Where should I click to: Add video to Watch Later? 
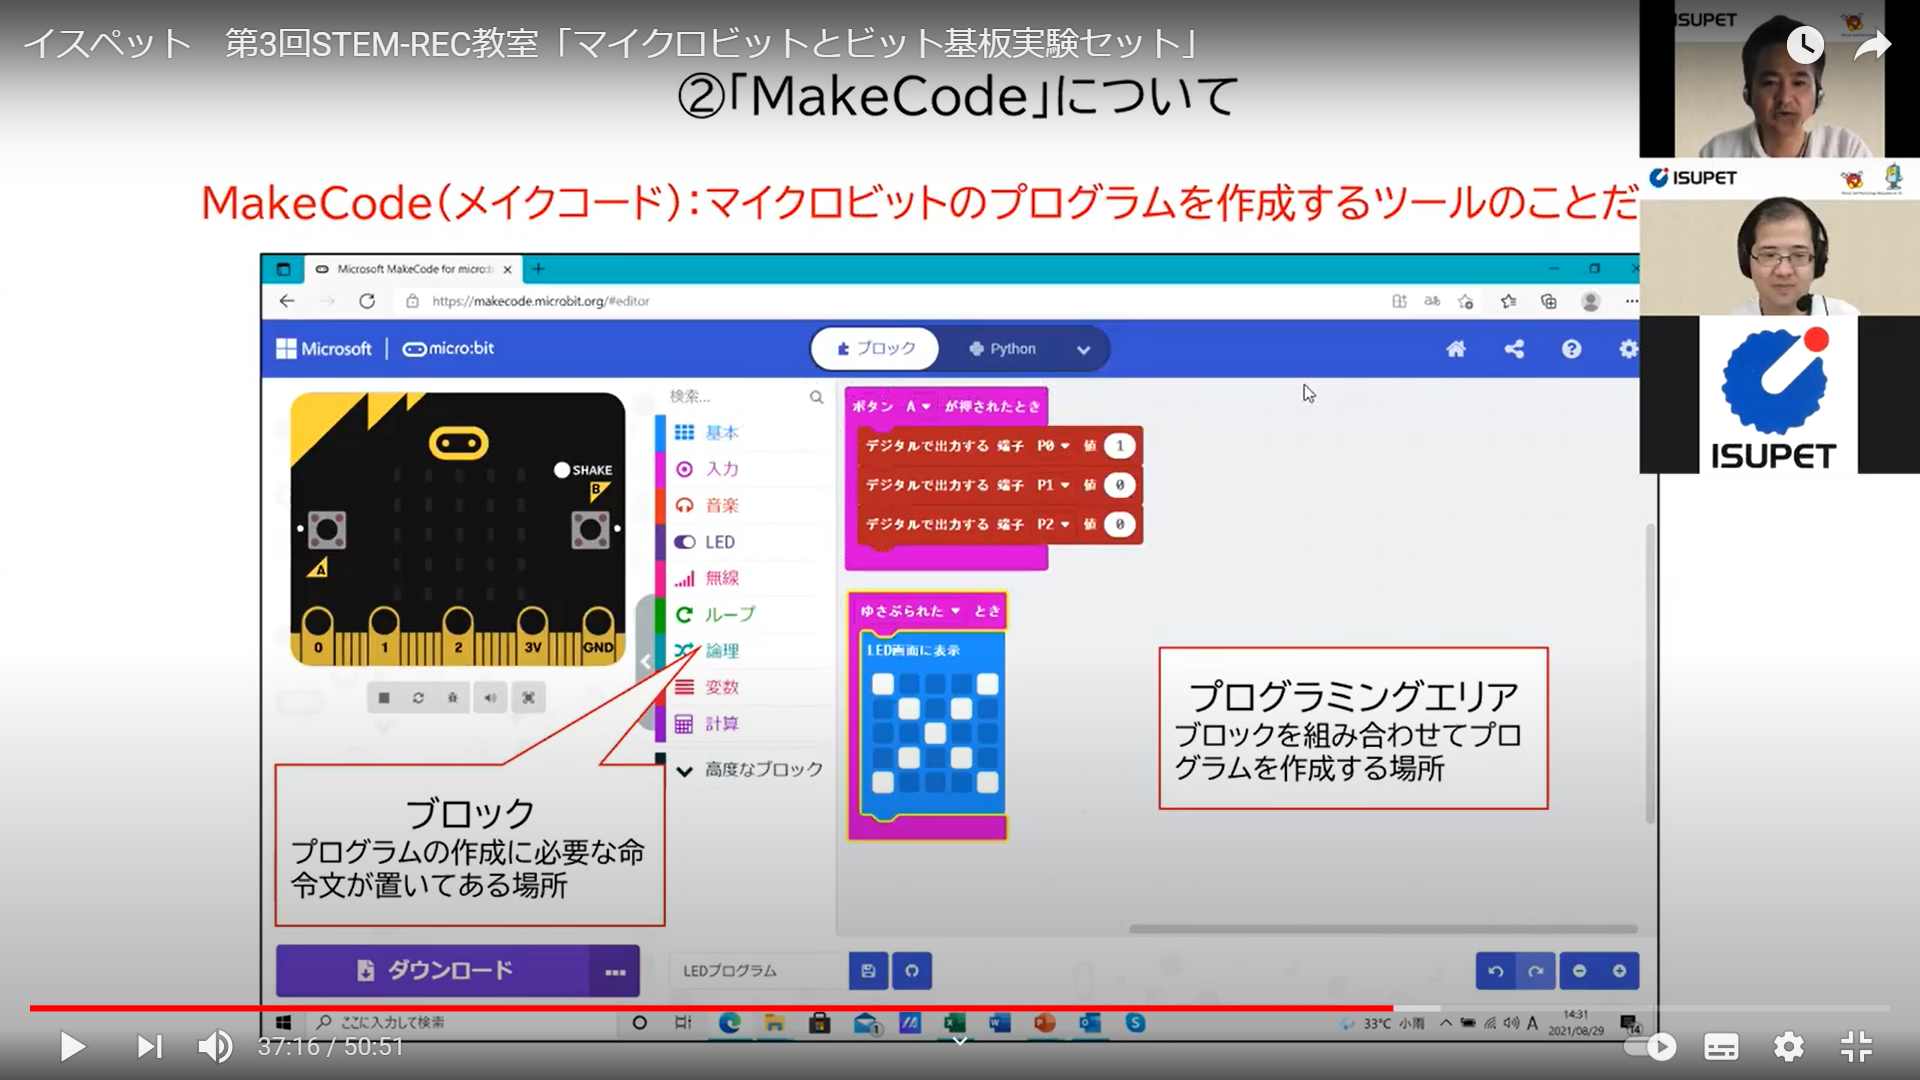1805,45
